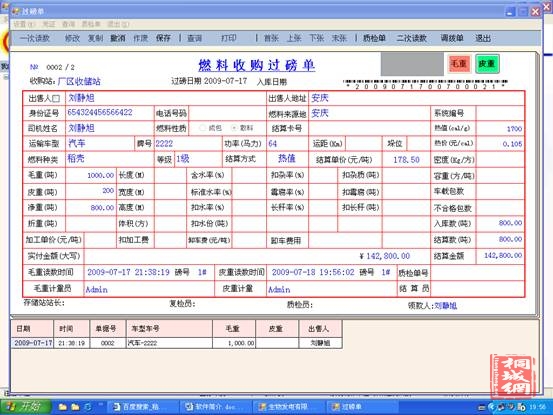
Task: Click the 结算单价 value 178.50
Action: coord(406,160)
